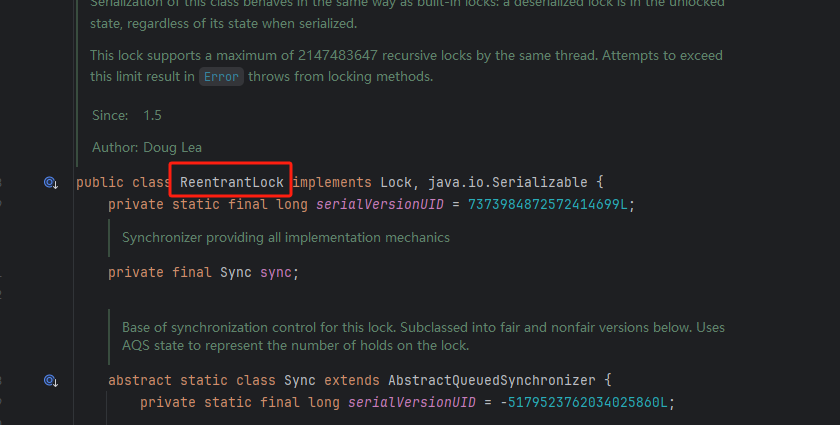Screen dimensions: 840x425
Task: Click the 'Since: 1.5' doc tag
Action: point(126,115)
